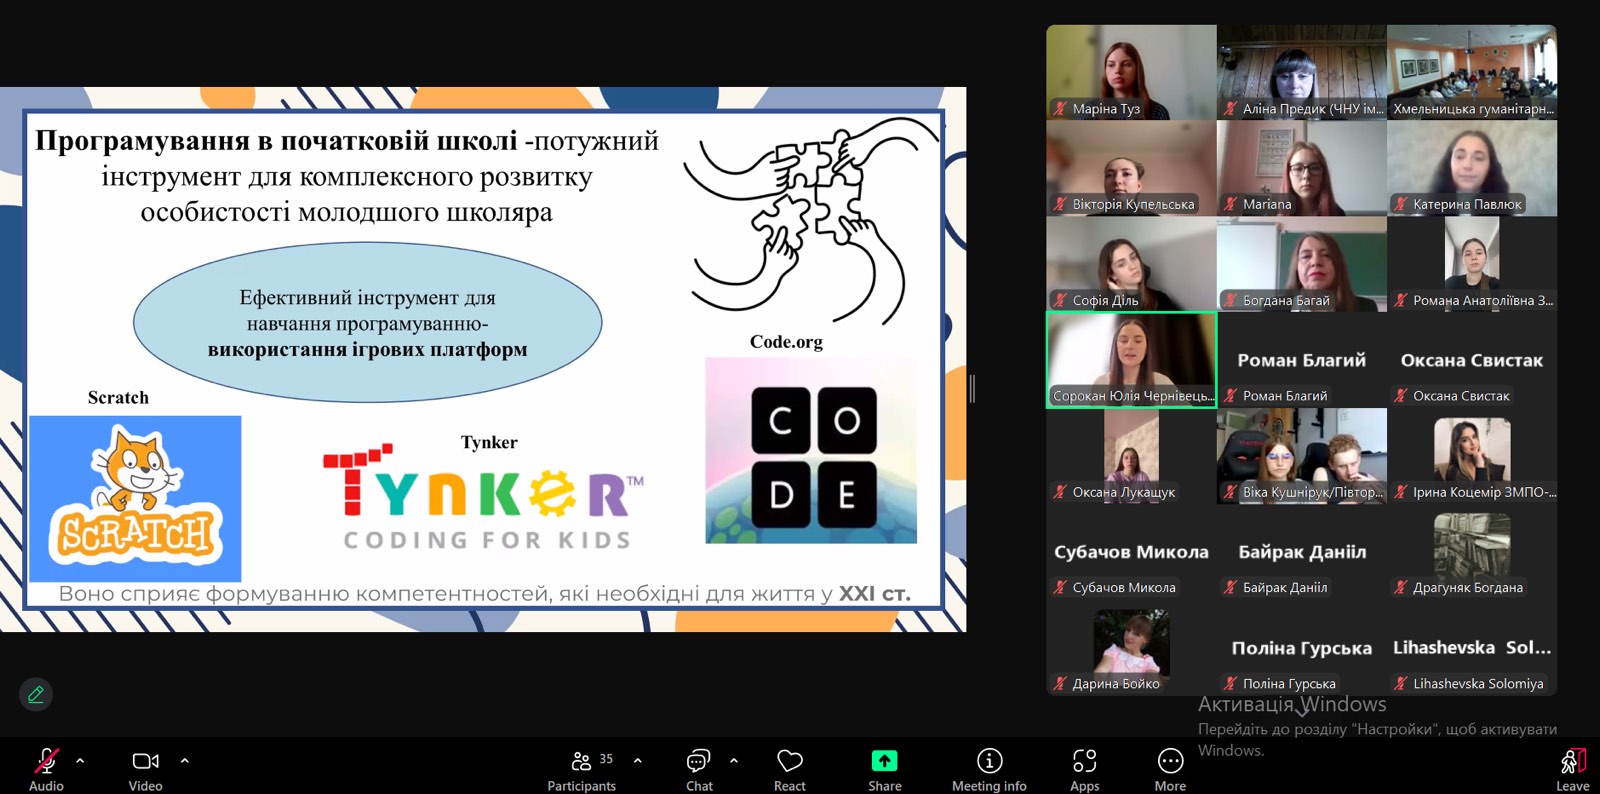Select the Субачов Микола participant tile
Viewport: 1600px width, 794px height.
(x=1132, y=552)
